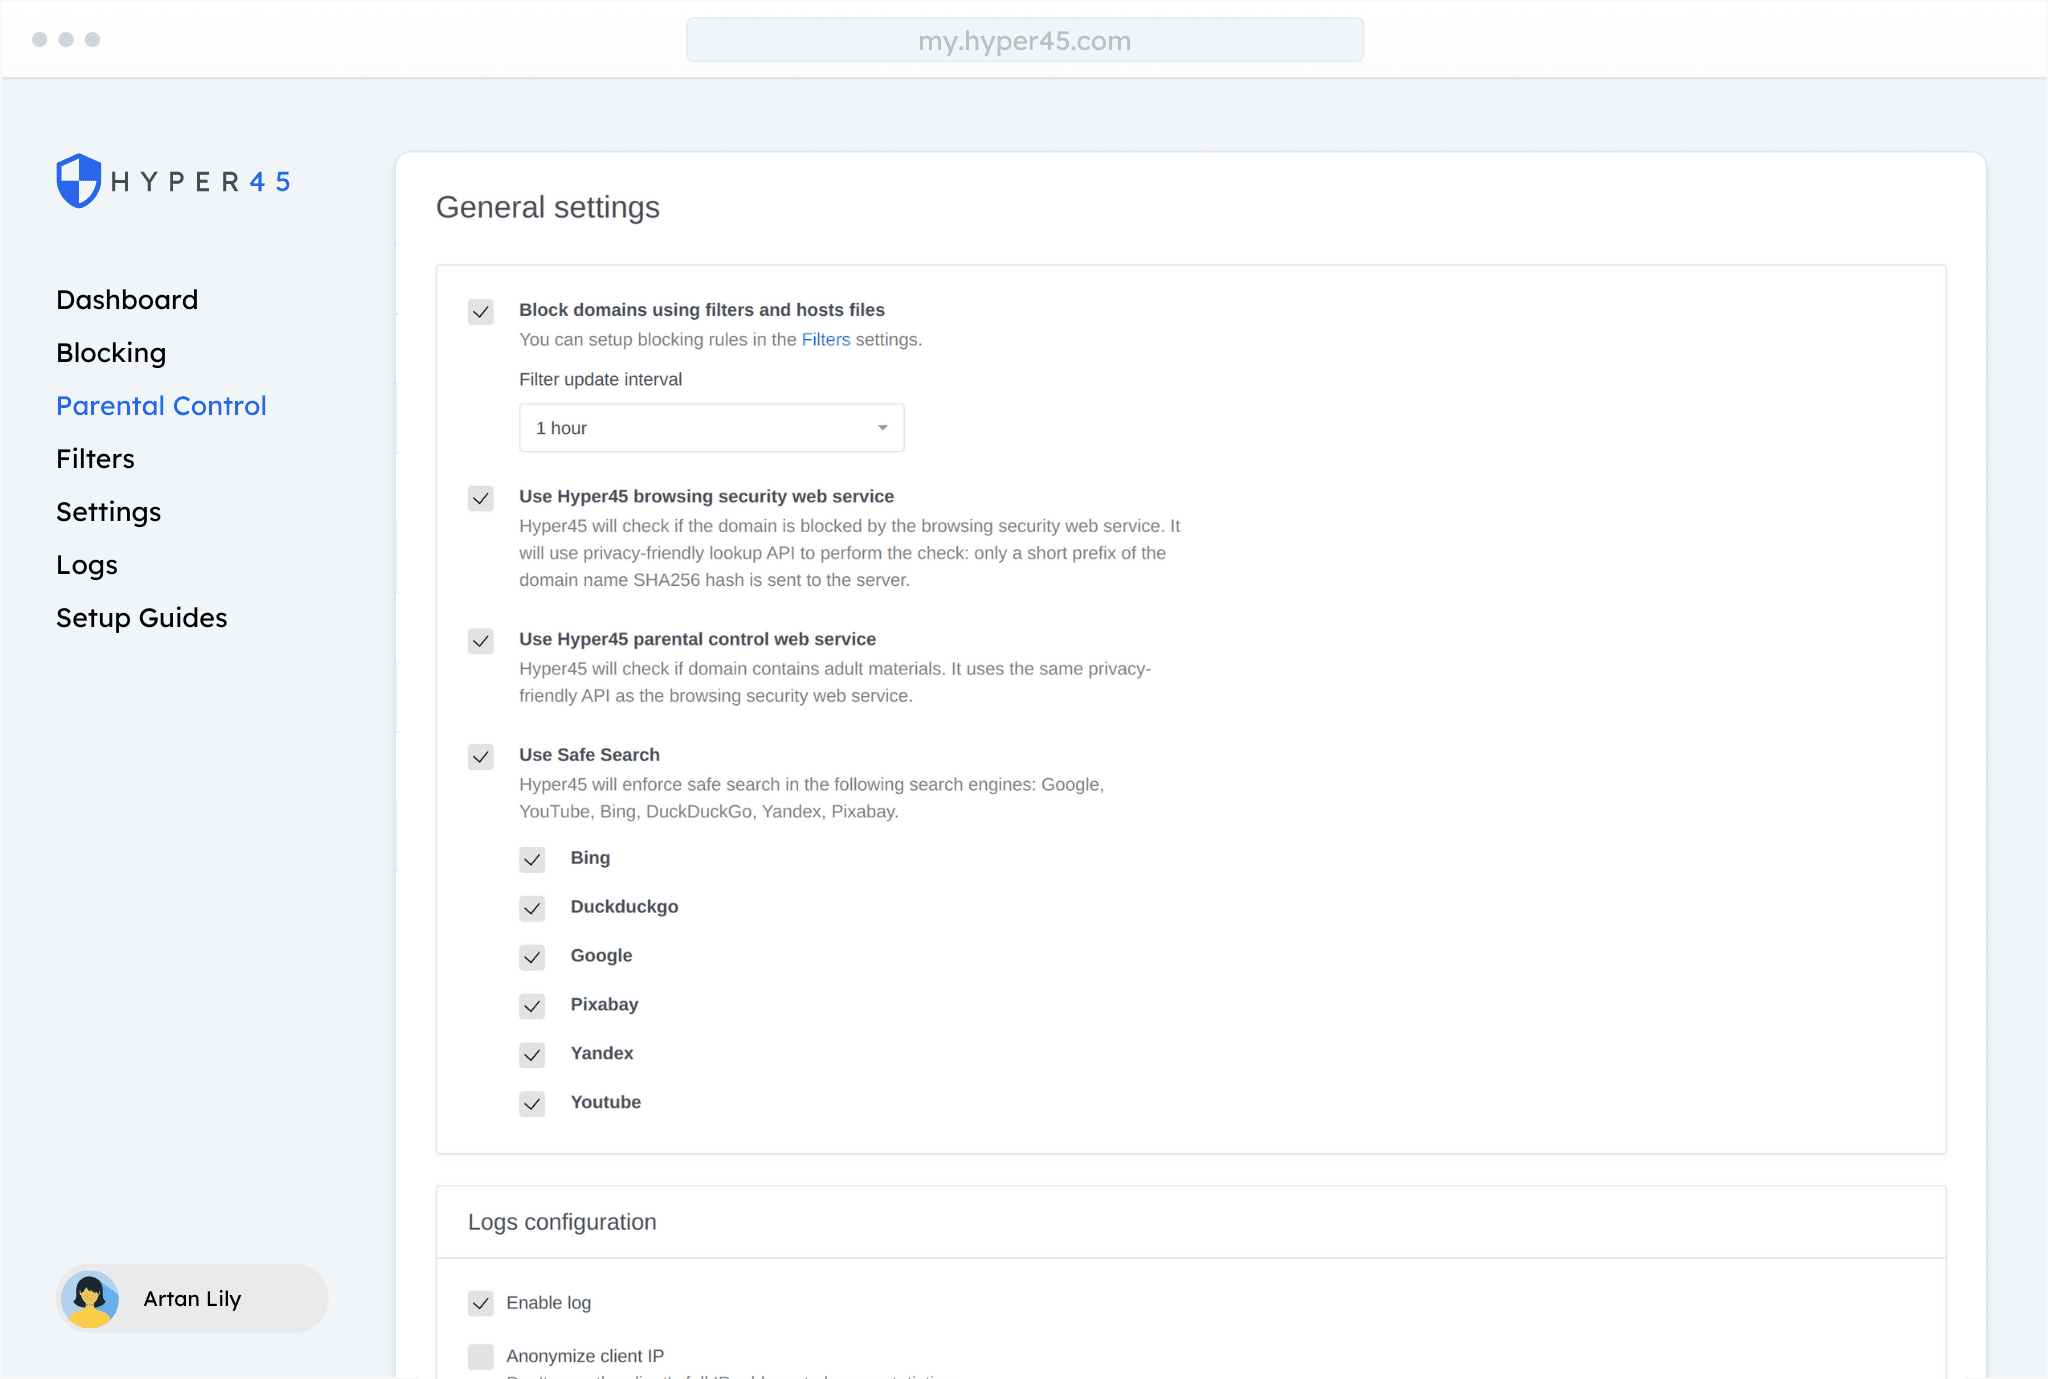Uncheck Block domains using filters checkbox

click(x=481, y=312)
